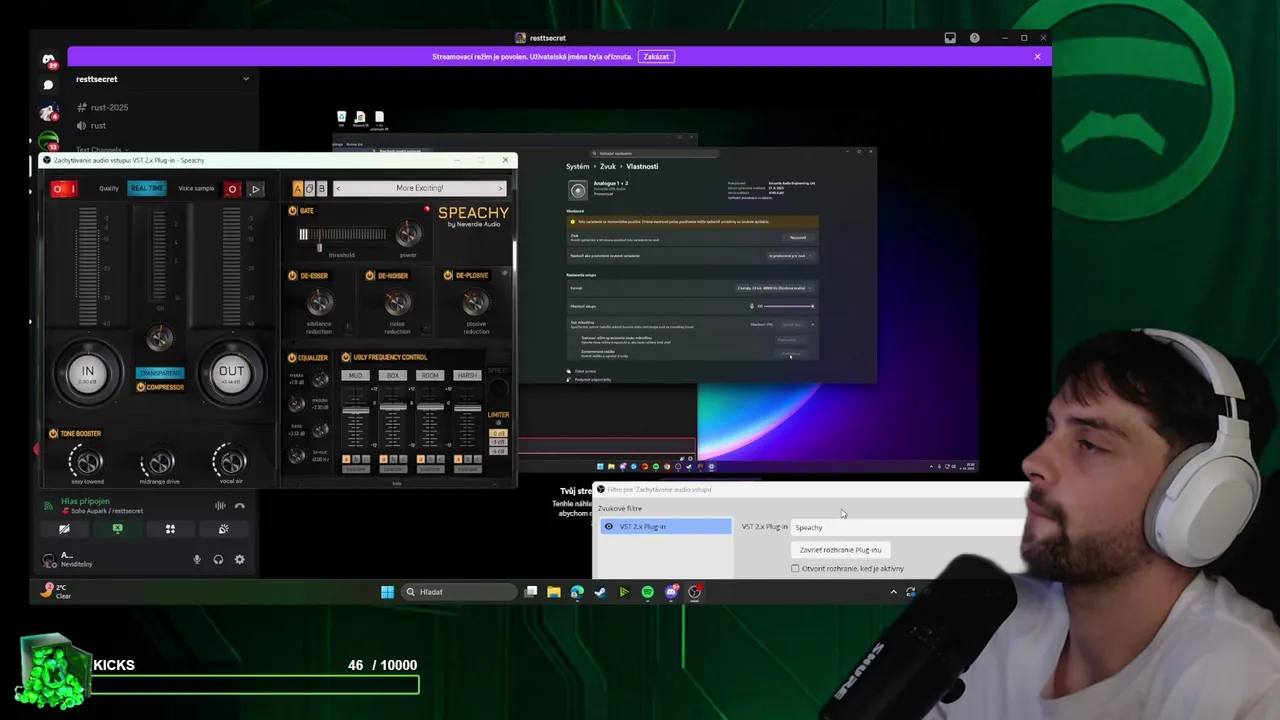The height and width of the screenshot is (720, 1280).
Task: Click the TRANSPARENT compressor mode button
Action: click(x=160, y=373)
